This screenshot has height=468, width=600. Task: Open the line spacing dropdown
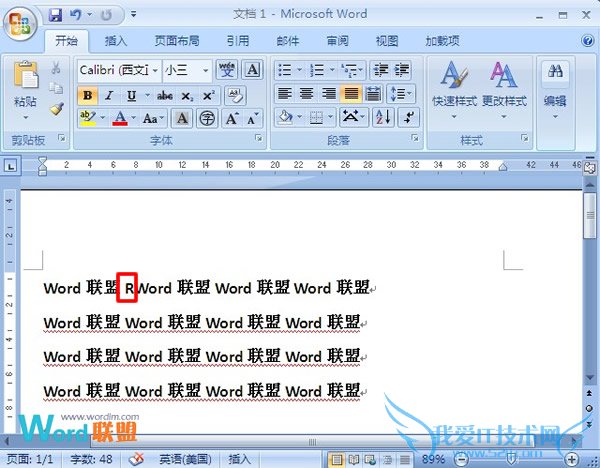click(x=401, y=93)
